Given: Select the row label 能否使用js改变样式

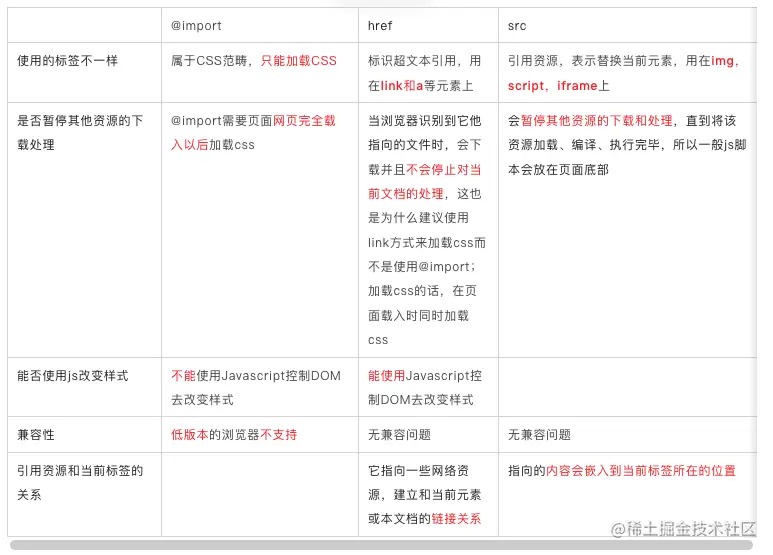Looking at the screenshot, I should tap(84, 387).
